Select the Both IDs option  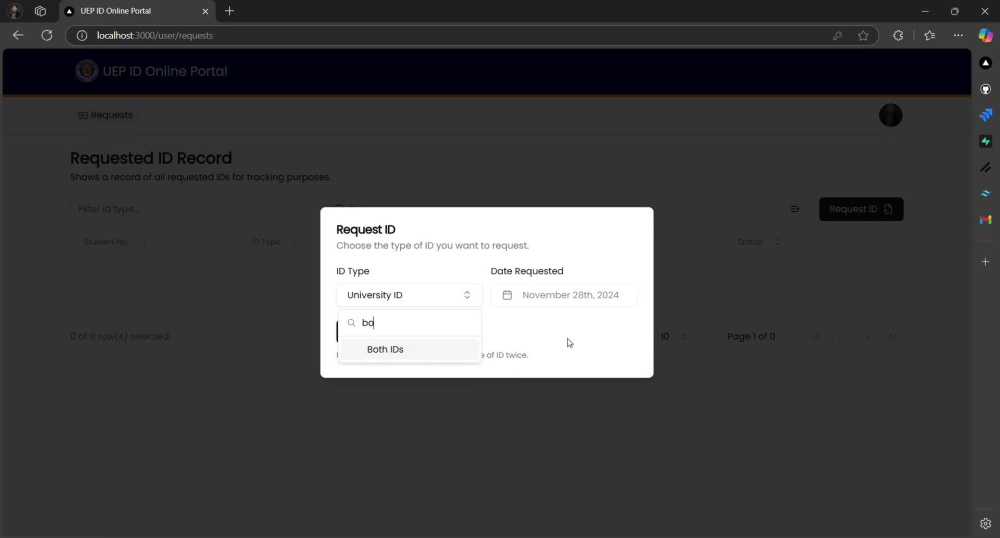pos(409,349)
